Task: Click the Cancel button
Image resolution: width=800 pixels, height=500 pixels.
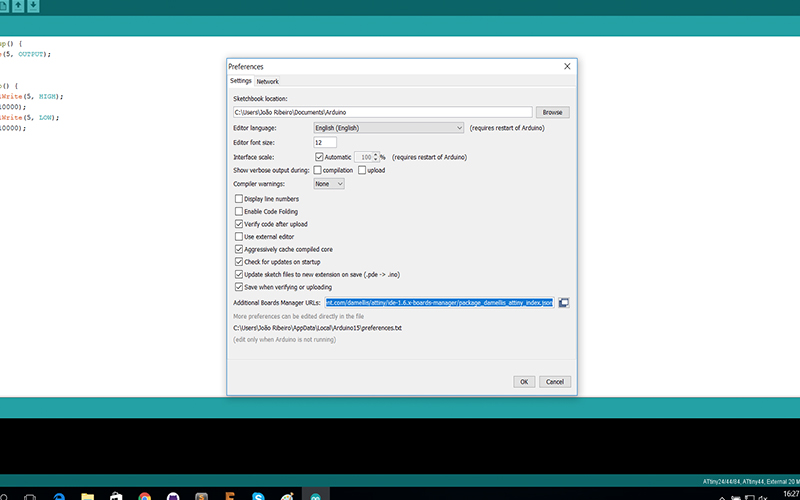Action: coord(555,382)
